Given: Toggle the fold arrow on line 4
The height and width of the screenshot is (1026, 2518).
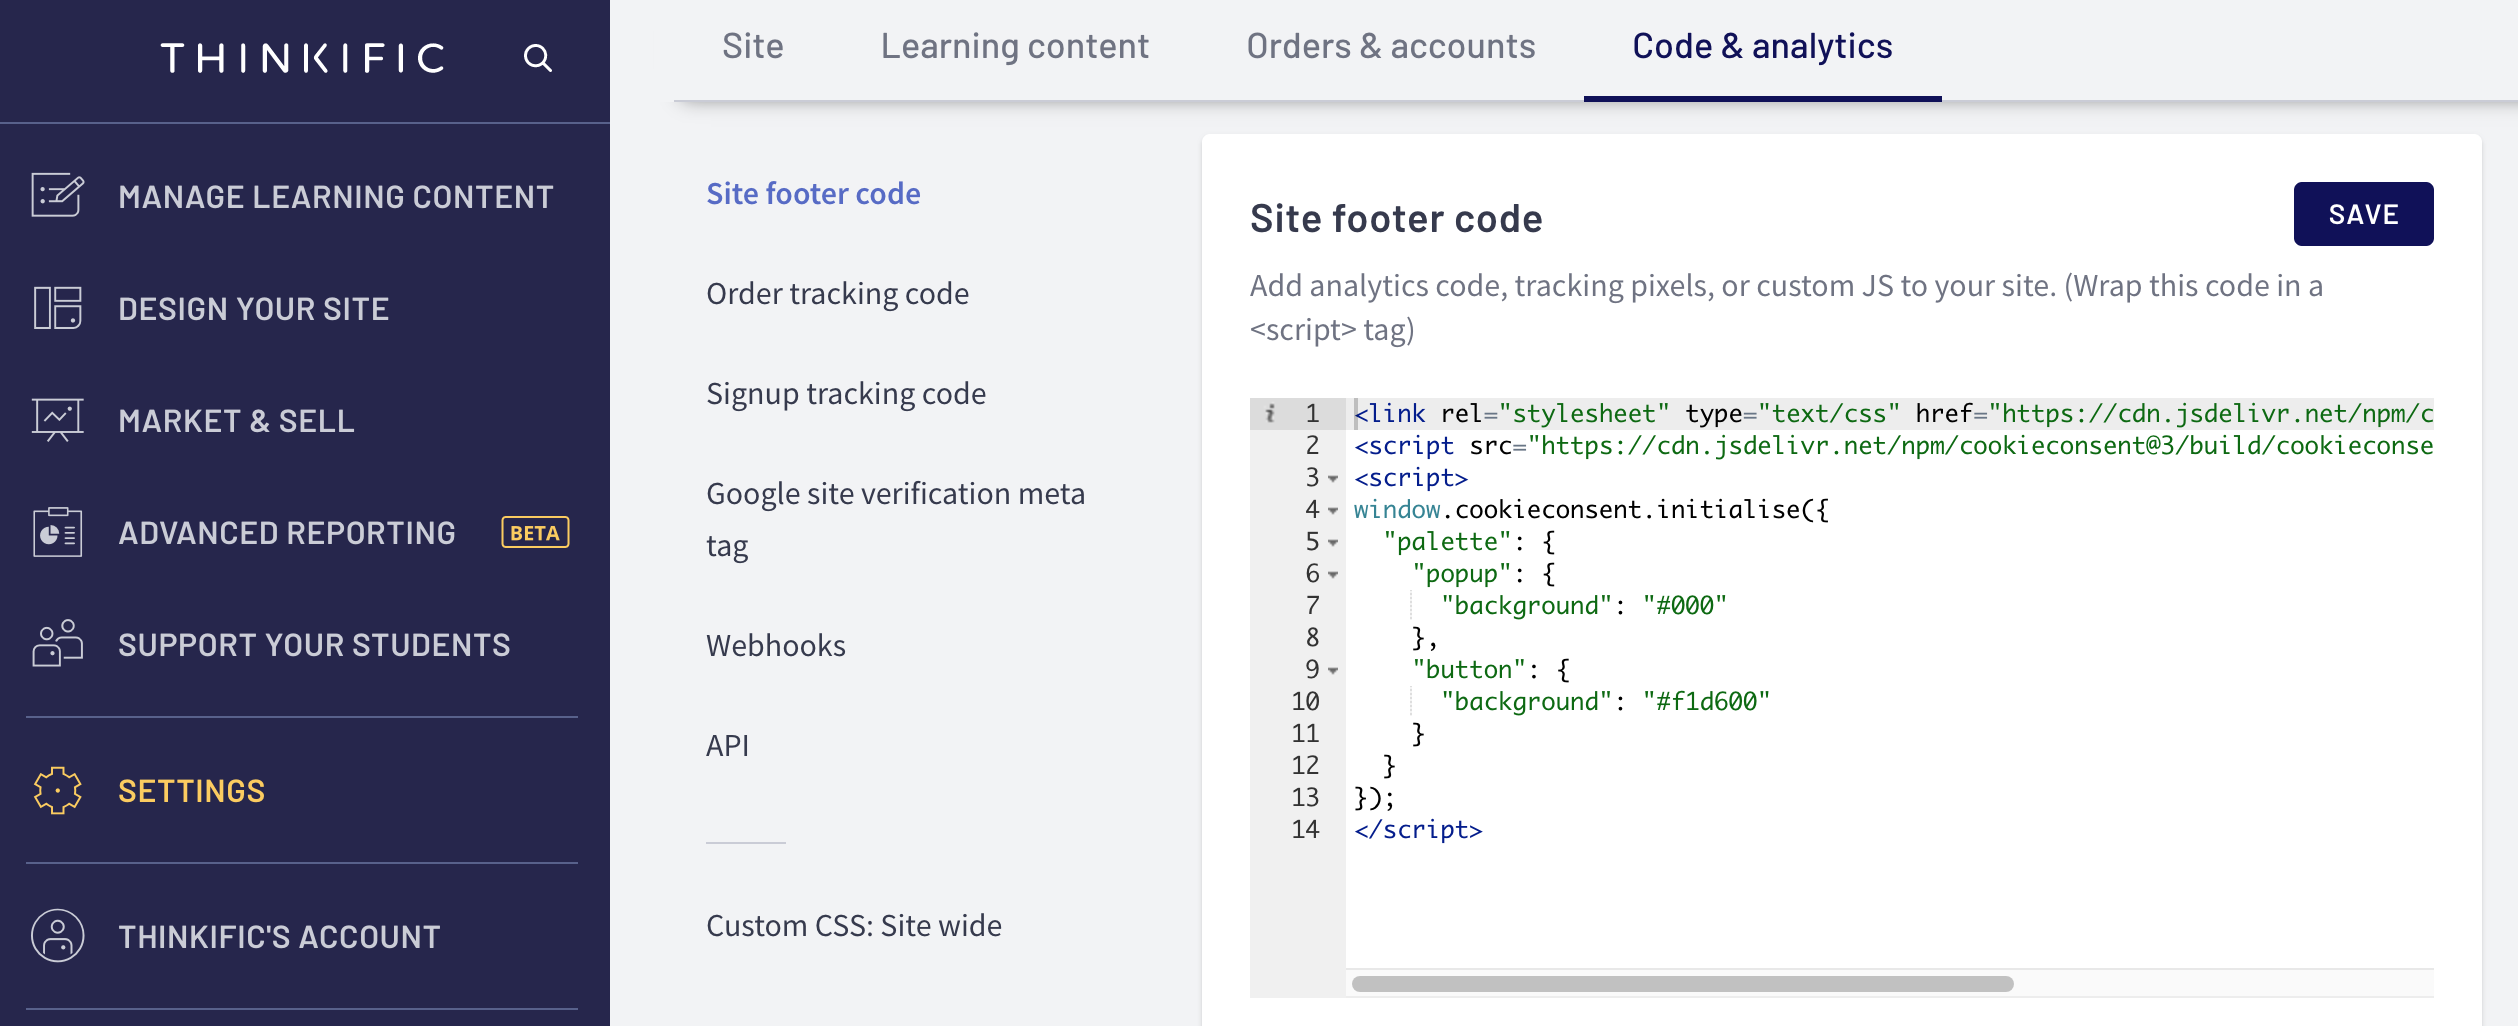Looking at the screenshot, I should tap(1333, 511).
